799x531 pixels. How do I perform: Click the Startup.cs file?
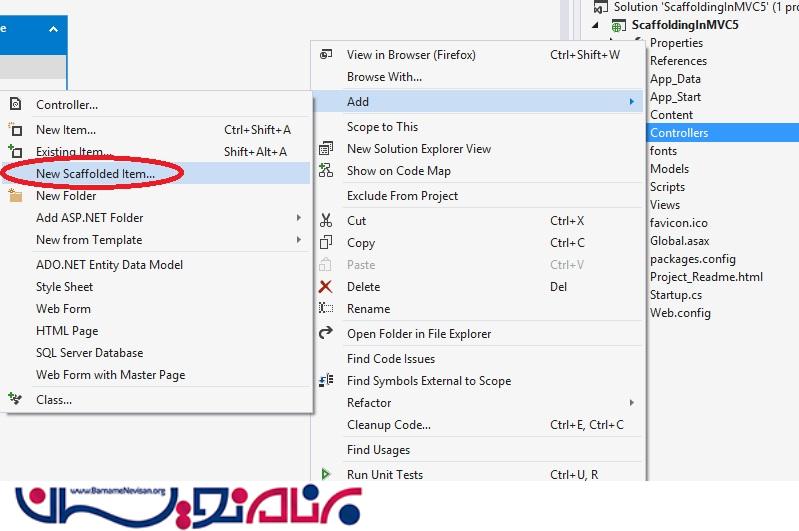676,295
